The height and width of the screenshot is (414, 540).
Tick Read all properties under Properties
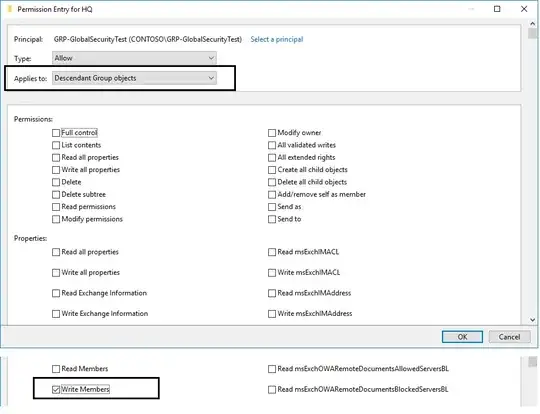56,252
